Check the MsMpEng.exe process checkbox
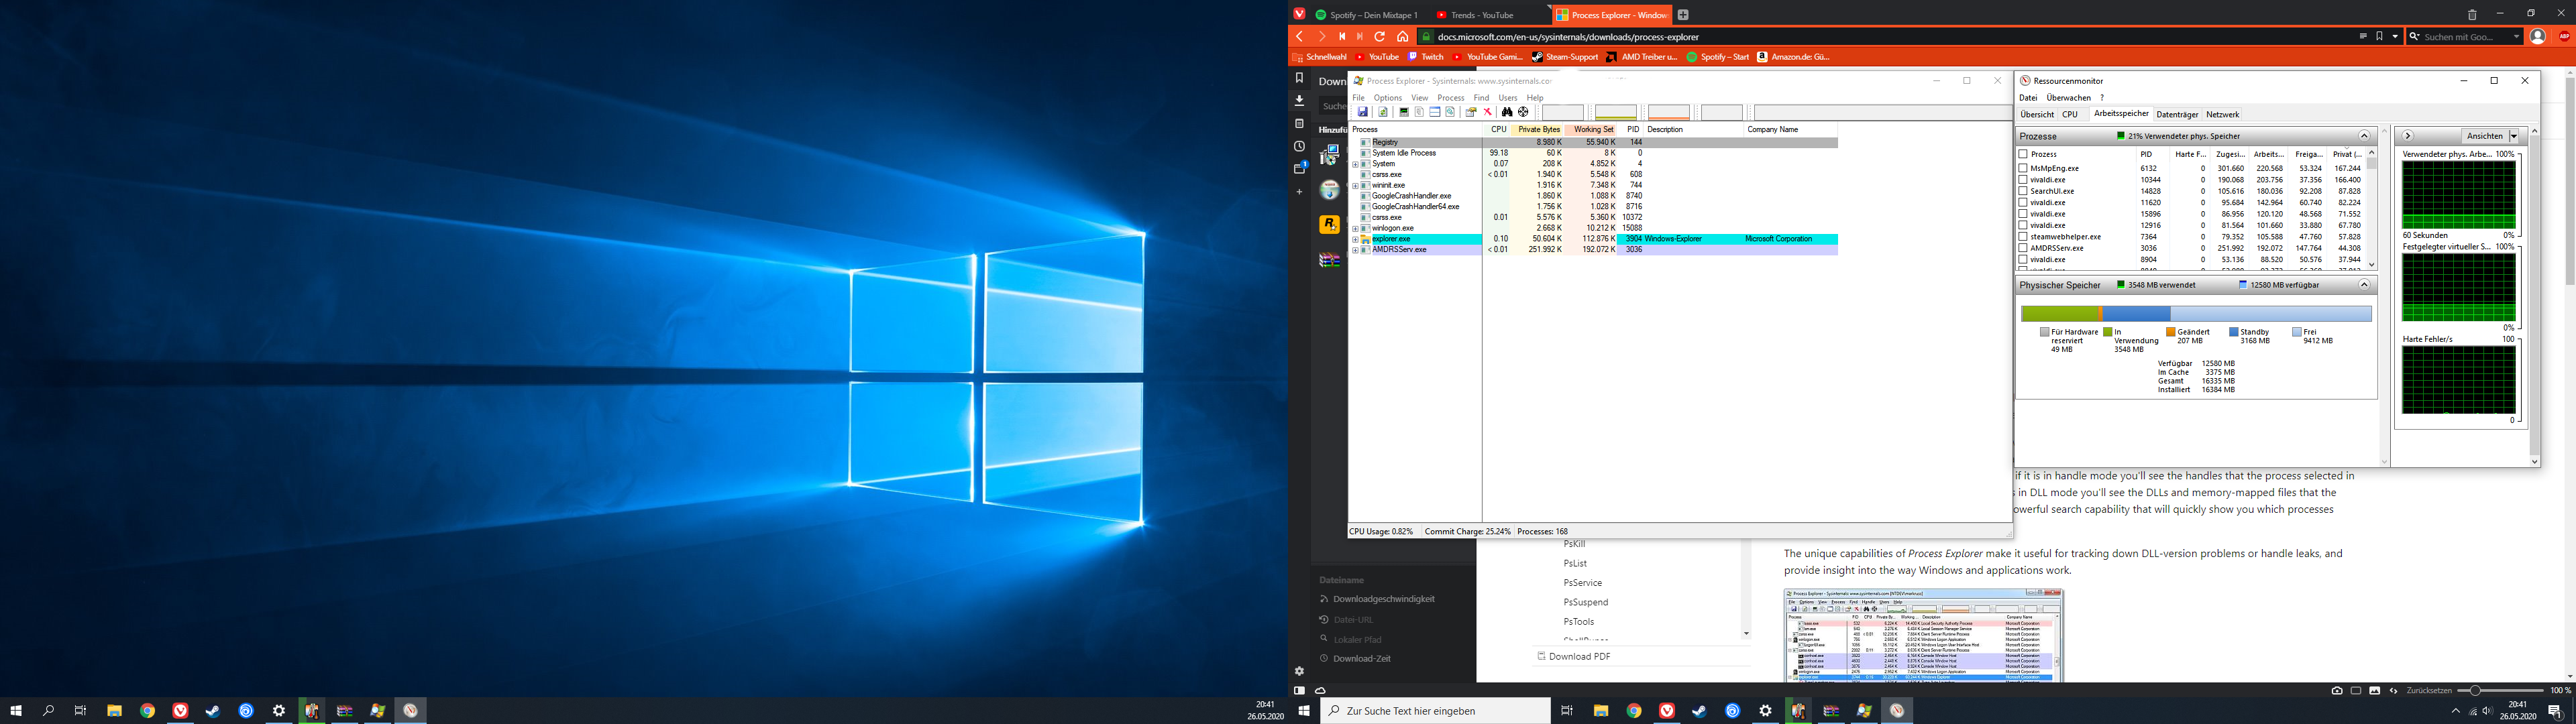 coord(2023,168)
